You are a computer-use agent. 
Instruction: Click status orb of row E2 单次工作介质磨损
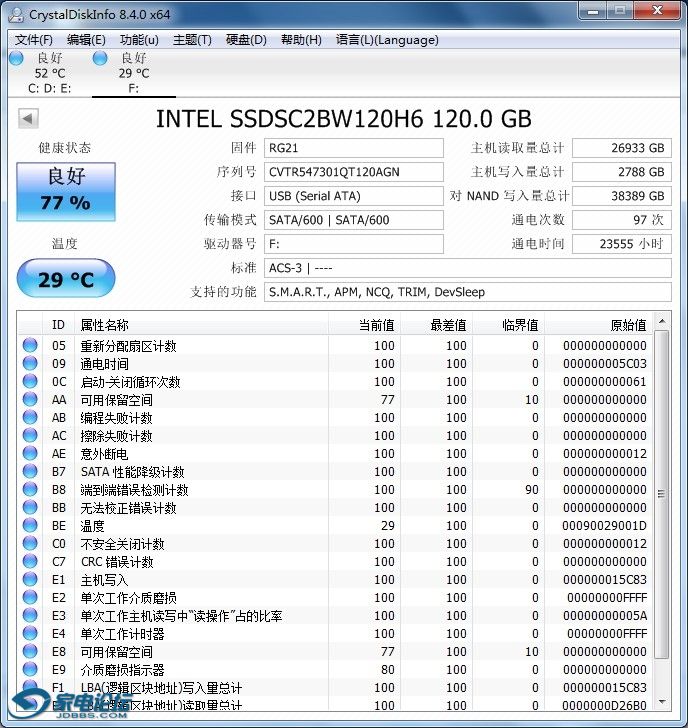pos(30,598)
